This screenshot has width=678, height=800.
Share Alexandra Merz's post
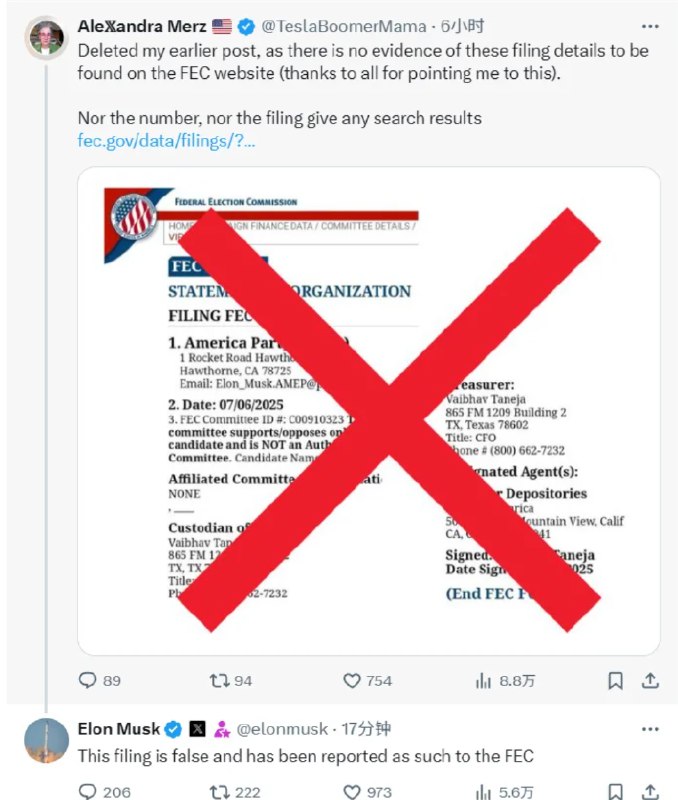(650, 680)
